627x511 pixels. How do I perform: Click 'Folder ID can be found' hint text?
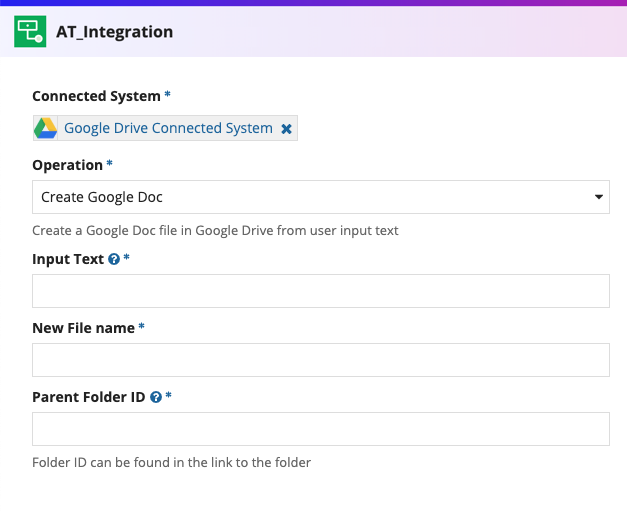pos(172,463)
